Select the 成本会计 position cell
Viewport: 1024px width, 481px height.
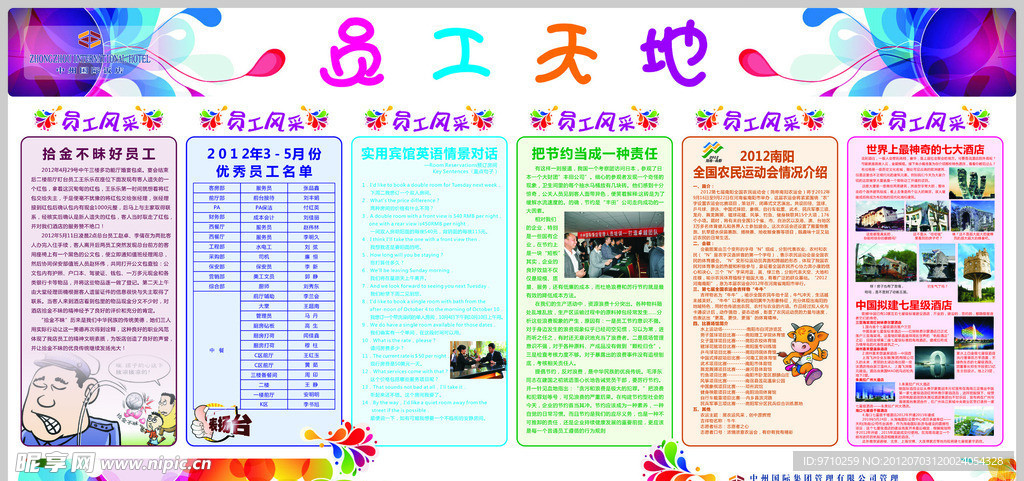click(x=264, y=217)
